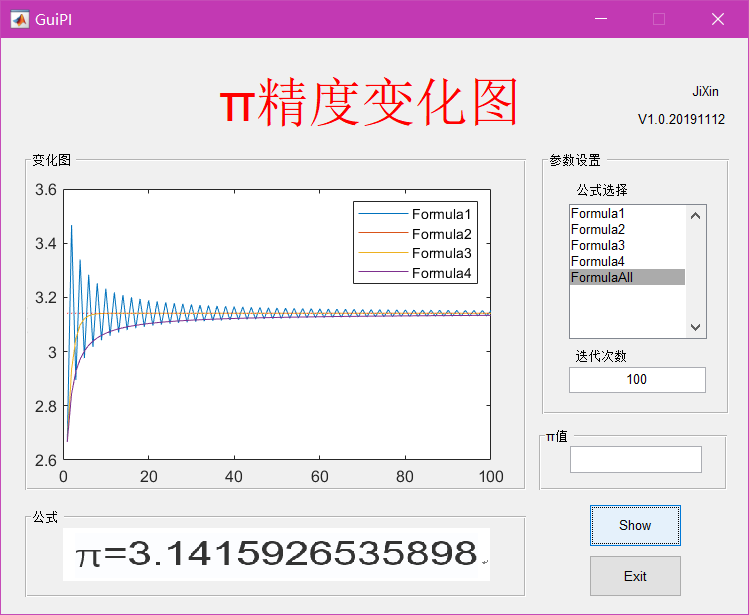Click the 迭代次数 label
This screenshot has width=749, height=615.
click(x=600, y=356)
